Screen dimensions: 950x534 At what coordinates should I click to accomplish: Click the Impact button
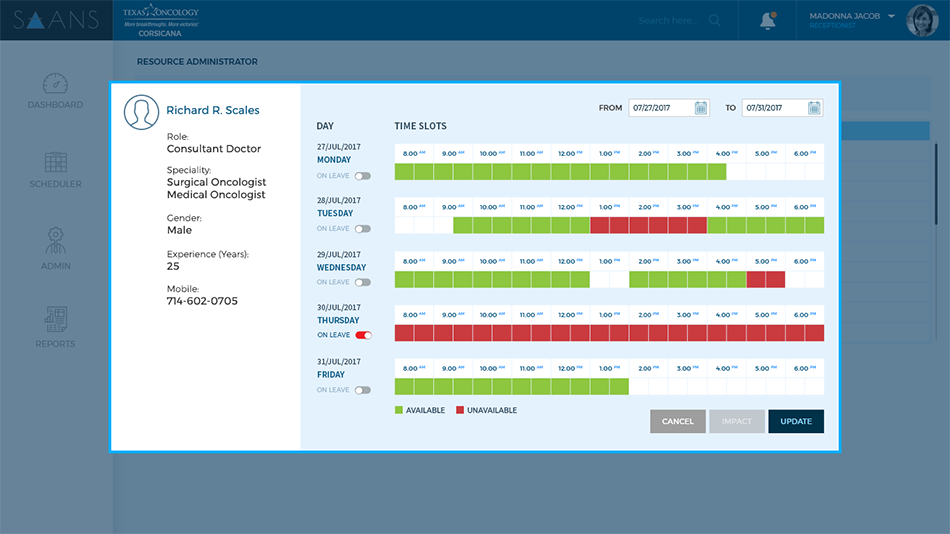736,421
